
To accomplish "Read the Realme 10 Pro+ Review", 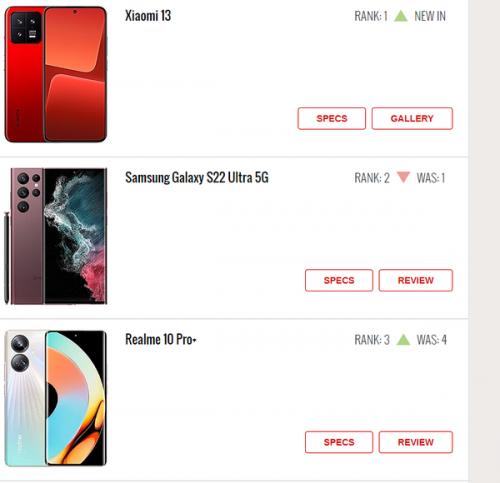I will (416, 442).
